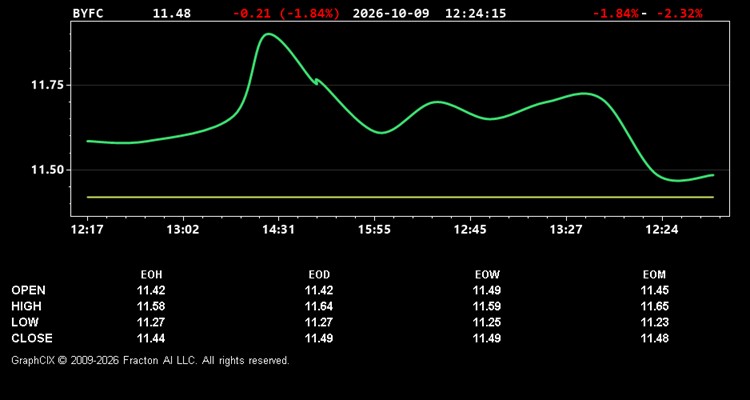This screenshot has width=750, height=400.
Task: Click the EOW close value 11.49
Action: (x=487, y=338)
